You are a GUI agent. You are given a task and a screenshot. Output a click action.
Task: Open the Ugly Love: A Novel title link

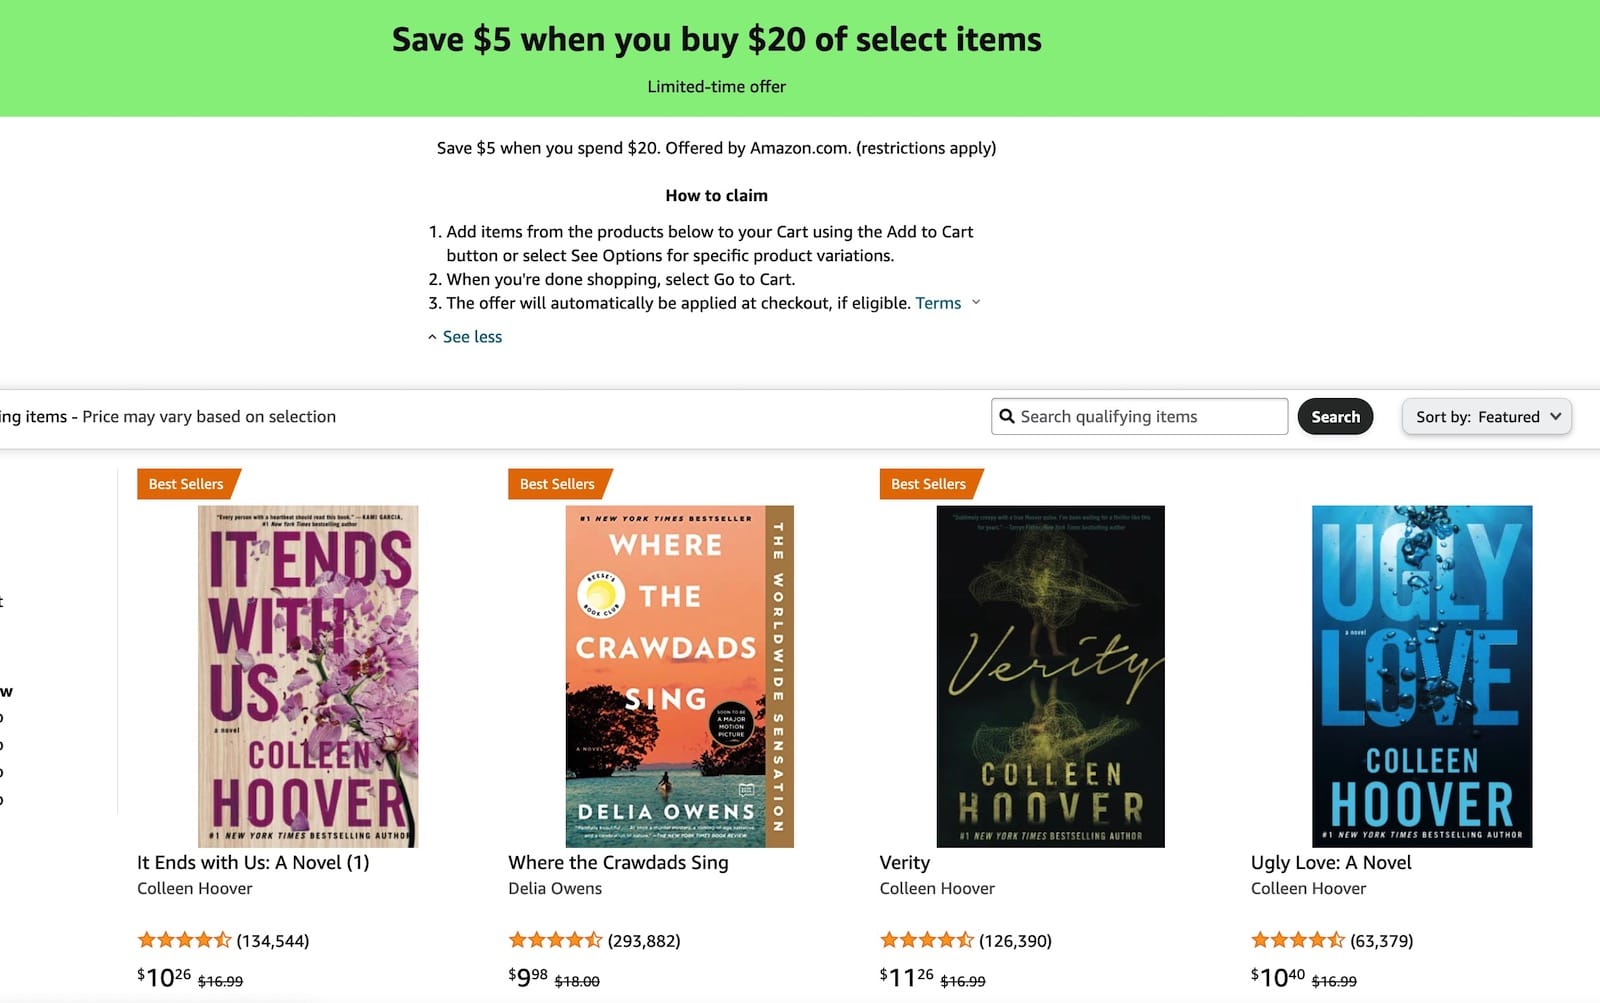(x=1331, y=862)
